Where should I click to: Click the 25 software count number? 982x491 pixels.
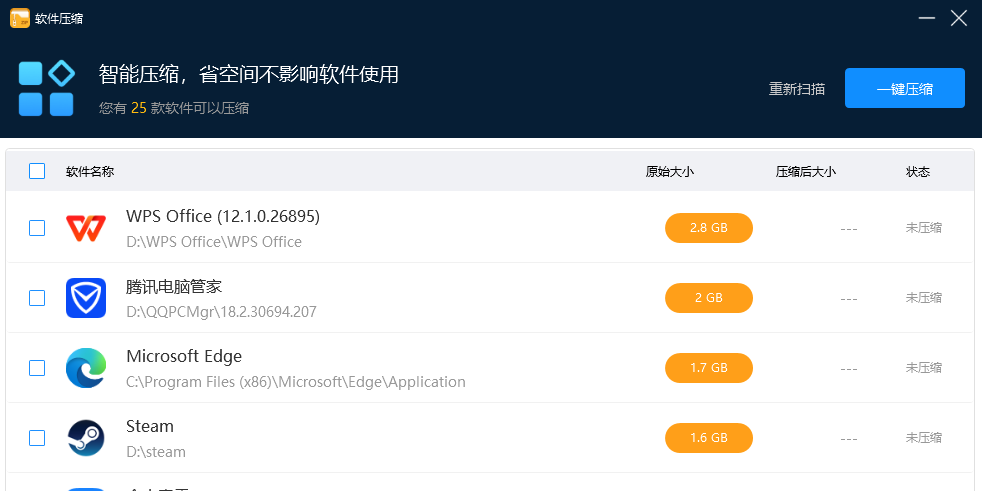(x=138, y=108)
